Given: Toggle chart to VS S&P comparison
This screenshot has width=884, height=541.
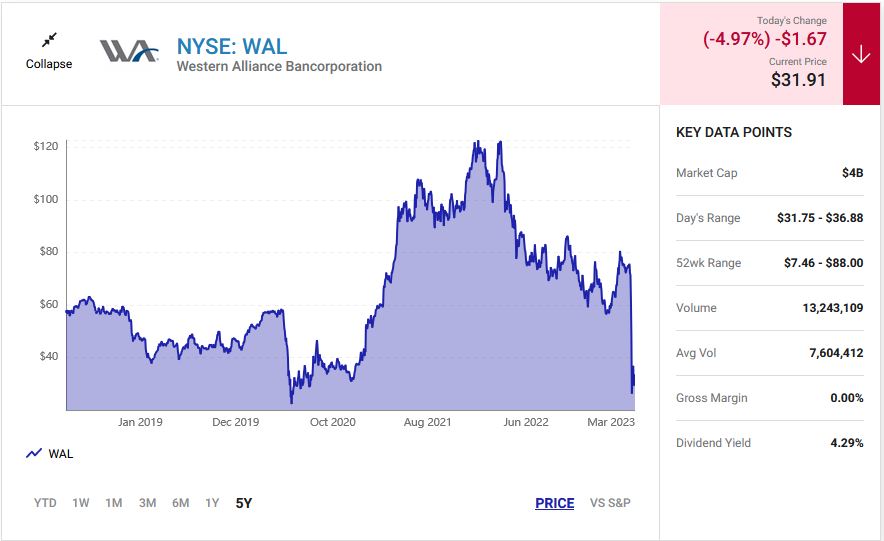Looking at the screenshot, I should pos(610,503).
